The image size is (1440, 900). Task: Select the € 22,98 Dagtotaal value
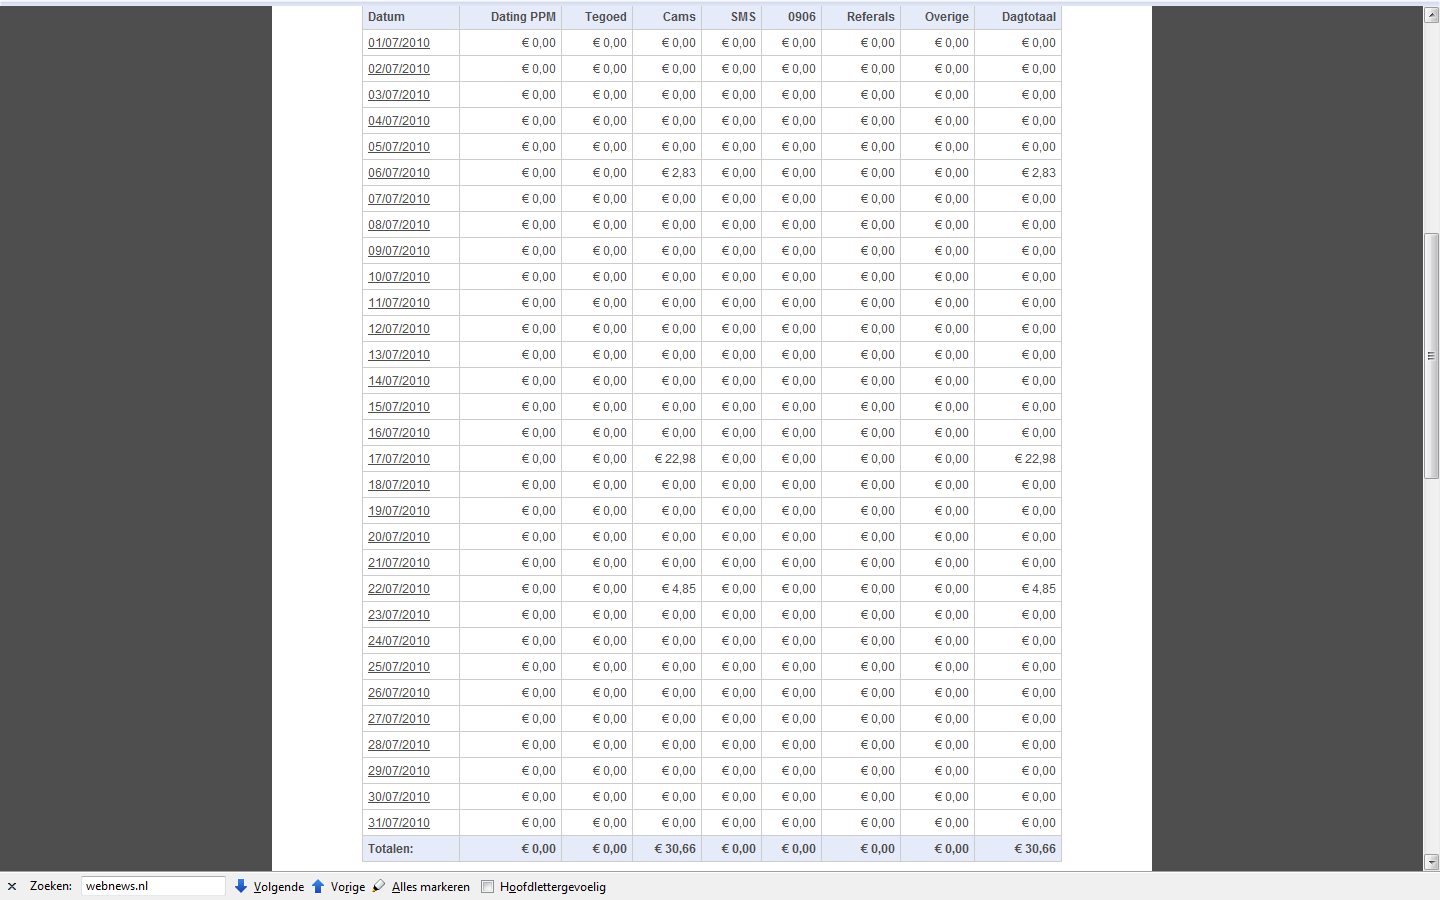click(x=1035, y=459)
